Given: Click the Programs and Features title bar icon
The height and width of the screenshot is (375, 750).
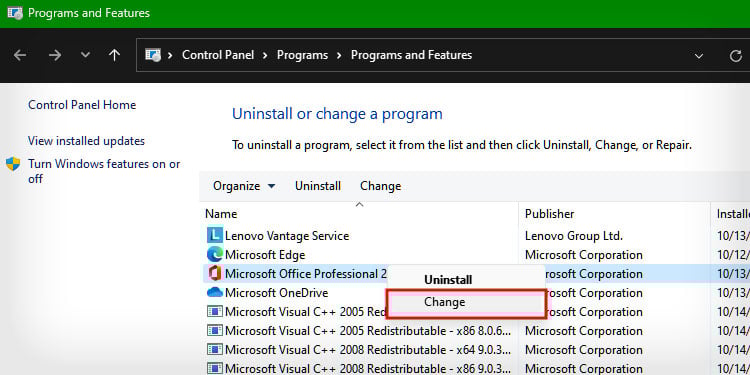Looking at the screenshot, I should pyautogui.click(x=15, y=13).
